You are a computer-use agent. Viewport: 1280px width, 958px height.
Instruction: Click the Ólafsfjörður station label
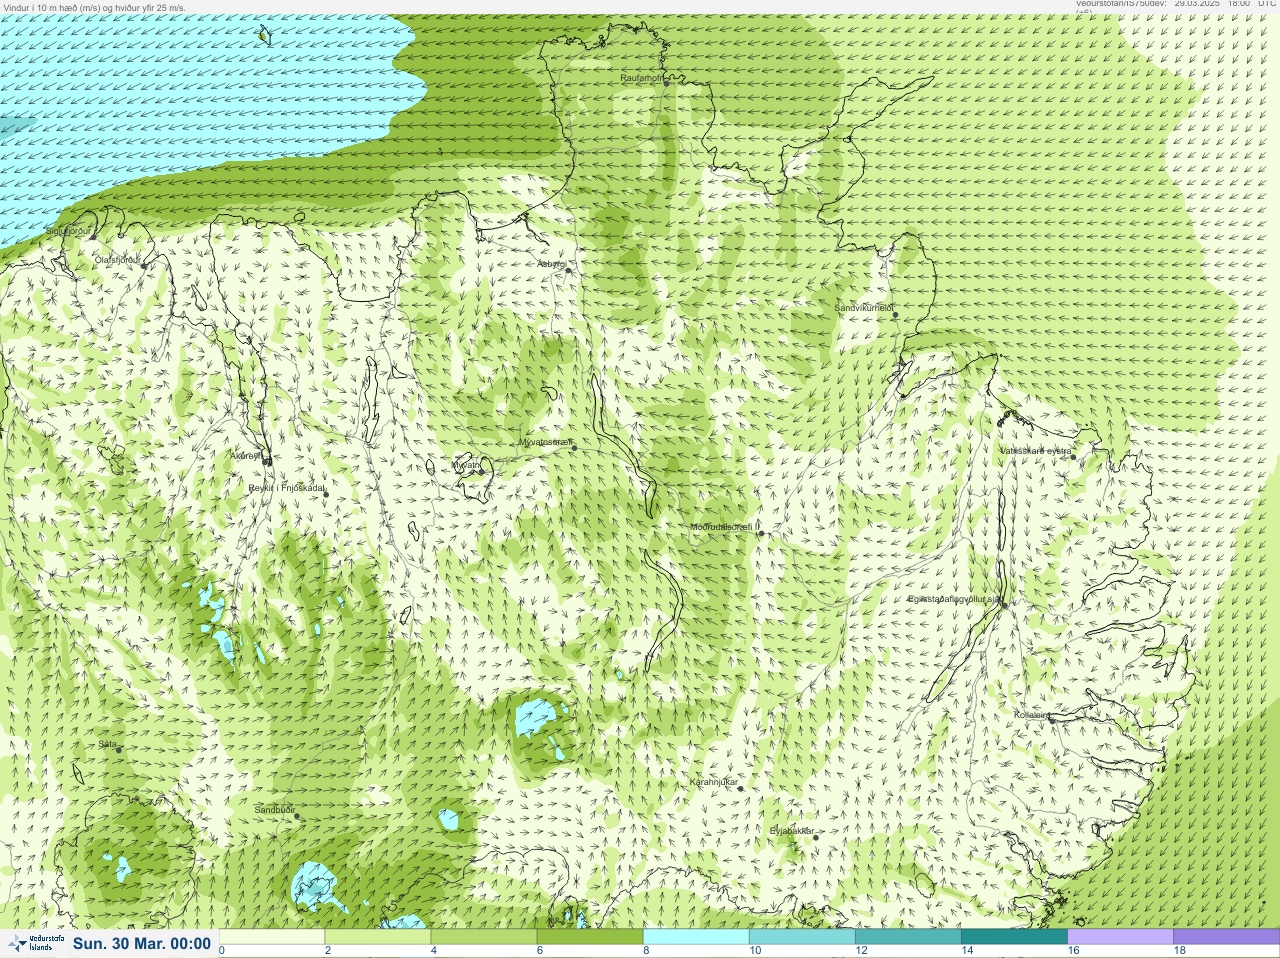point(117,260)
